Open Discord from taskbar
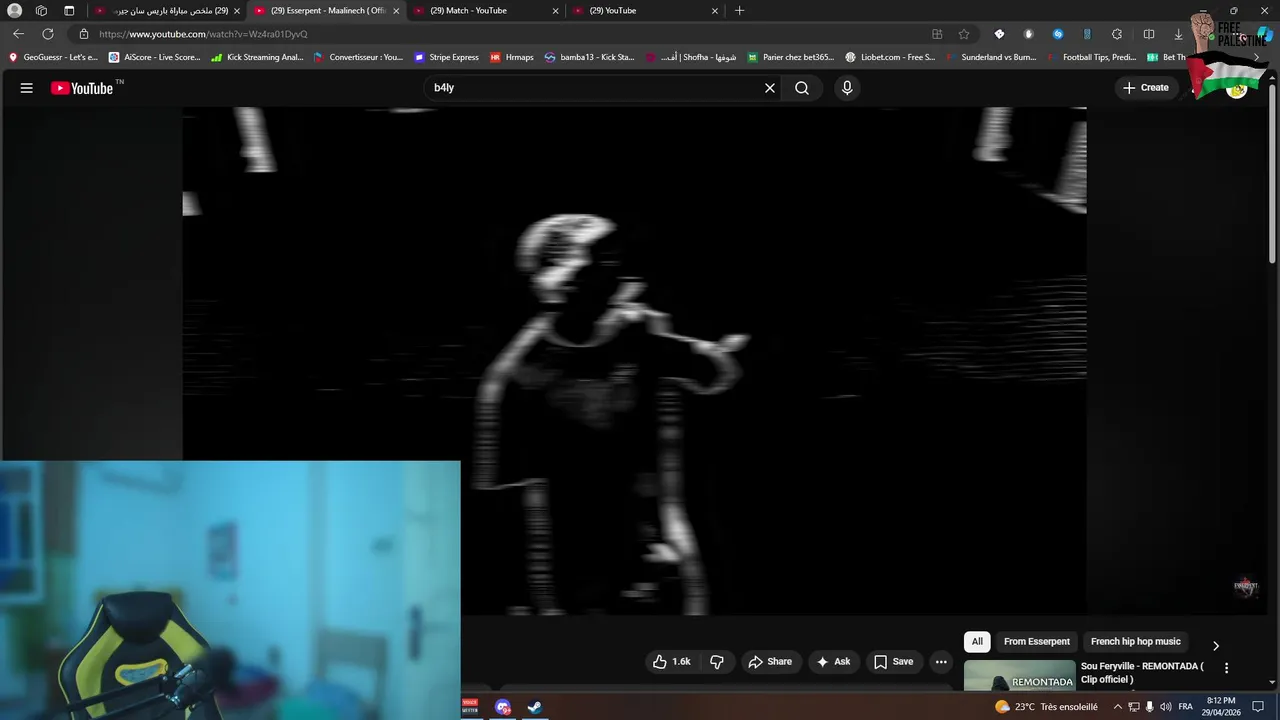Image resolution: width=1280 pixels, height=720 pixels. pyautogui.click(x=503, y=707)
